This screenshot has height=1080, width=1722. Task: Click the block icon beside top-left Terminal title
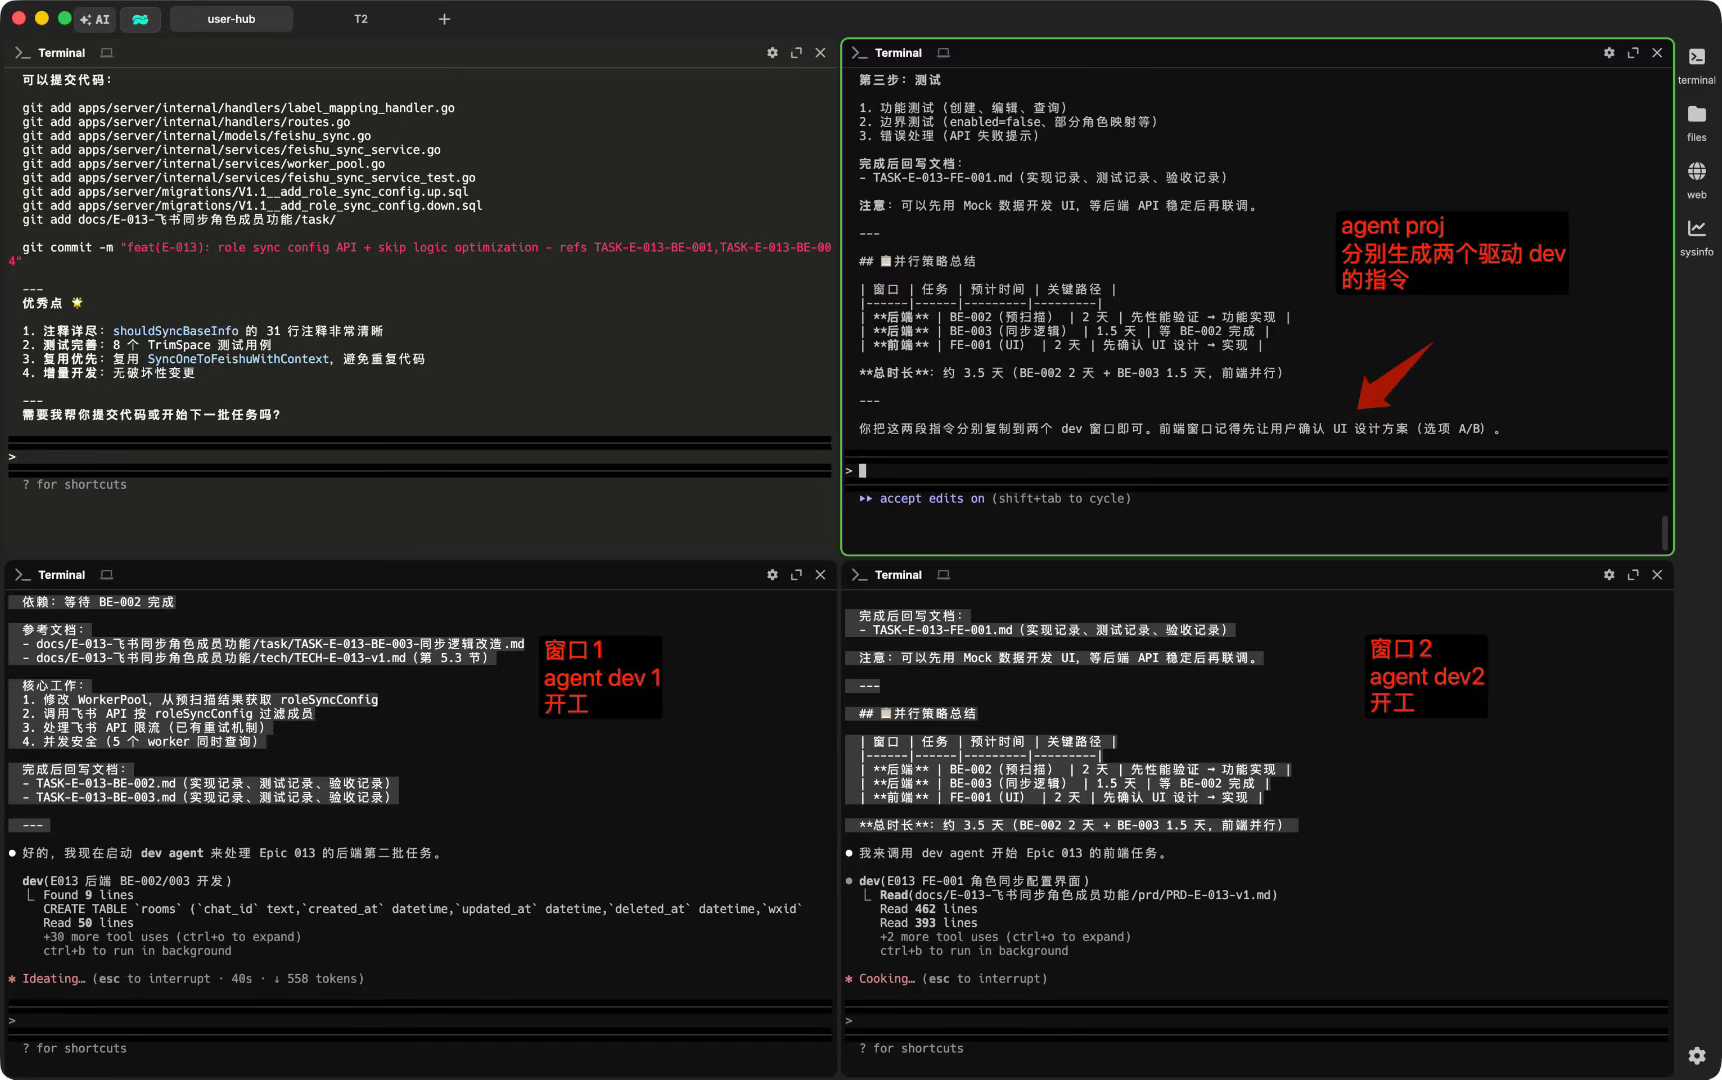pyautogui.click(x=107, y=53)
